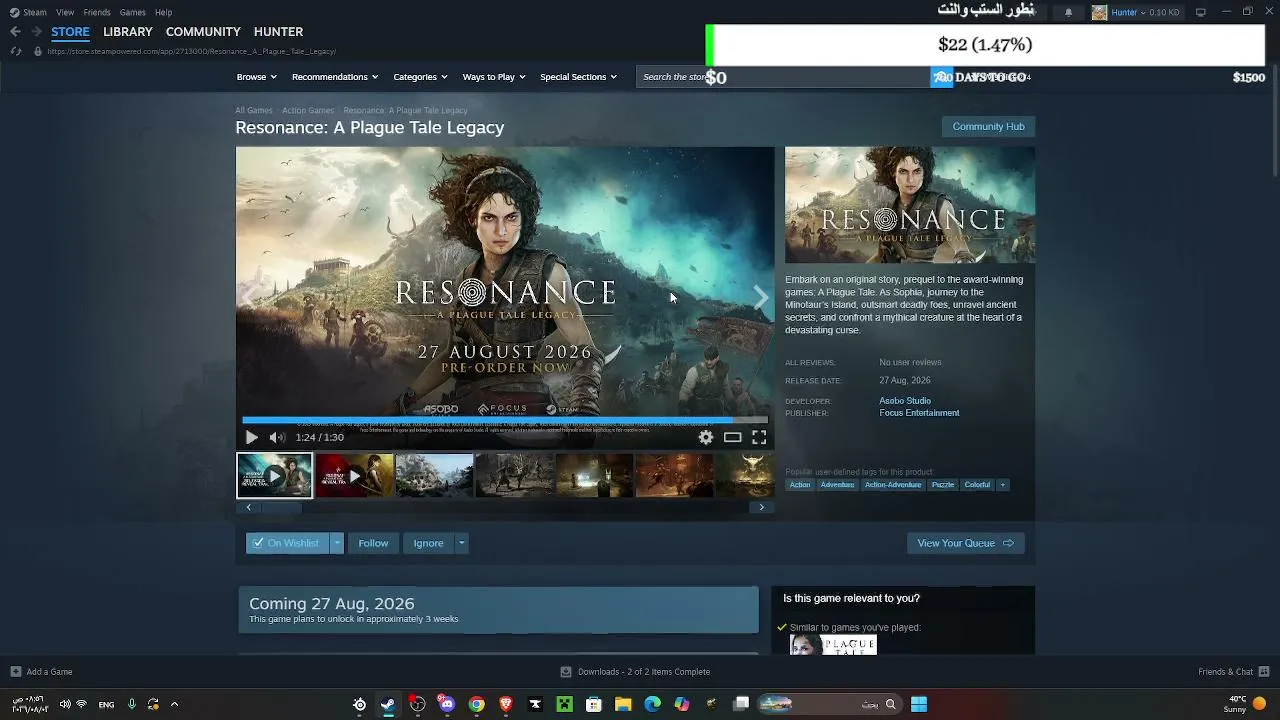The width and height of the screenshot is (1280, 720).
Task: Follow this game
Action: (x=373, y=543)
